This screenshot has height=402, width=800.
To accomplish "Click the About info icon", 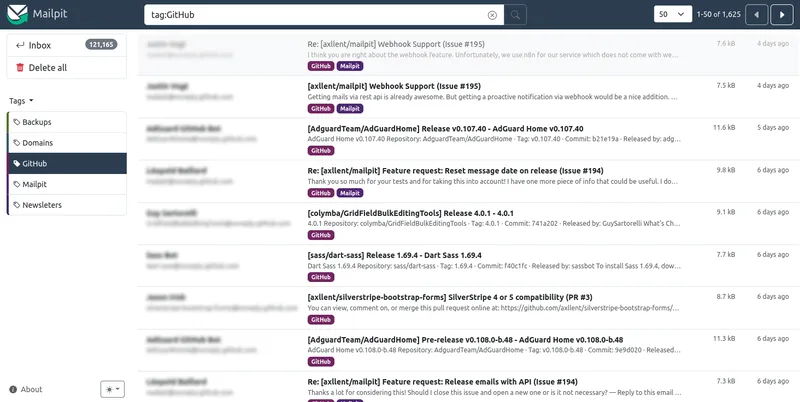I will click(13, 389).
